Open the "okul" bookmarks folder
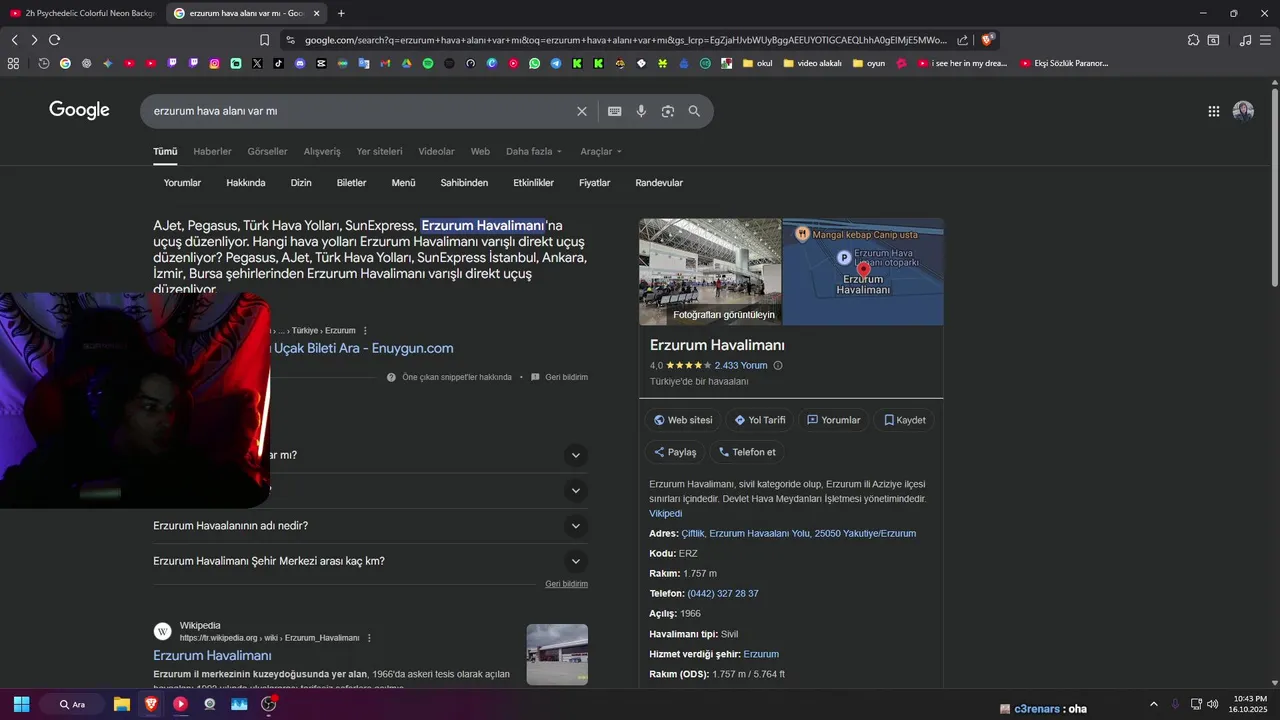This screenshot has height=720, width=1280. 757,63
